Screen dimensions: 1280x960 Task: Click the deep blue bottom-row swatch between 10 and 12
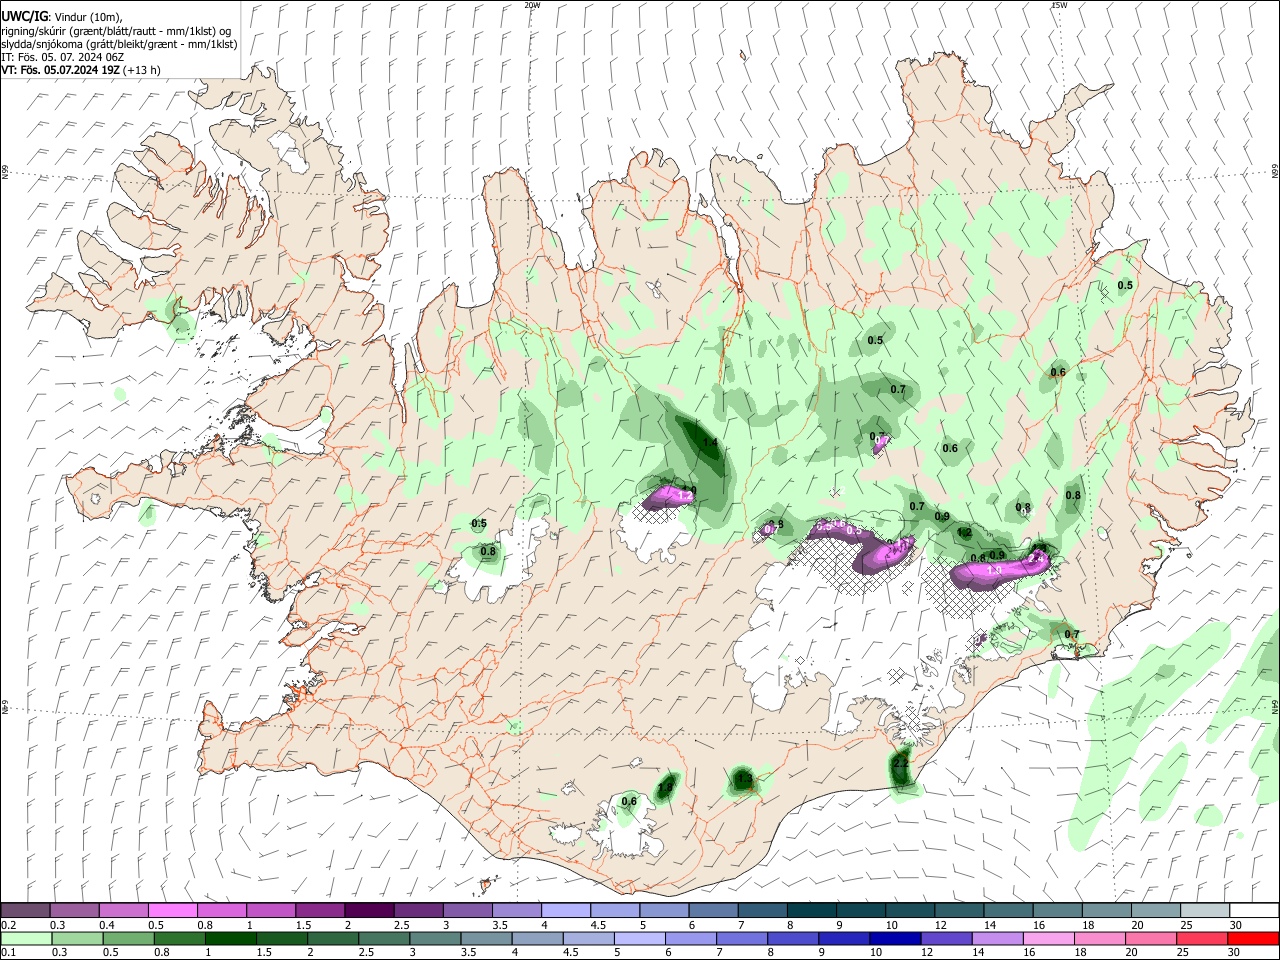point(895,938)
